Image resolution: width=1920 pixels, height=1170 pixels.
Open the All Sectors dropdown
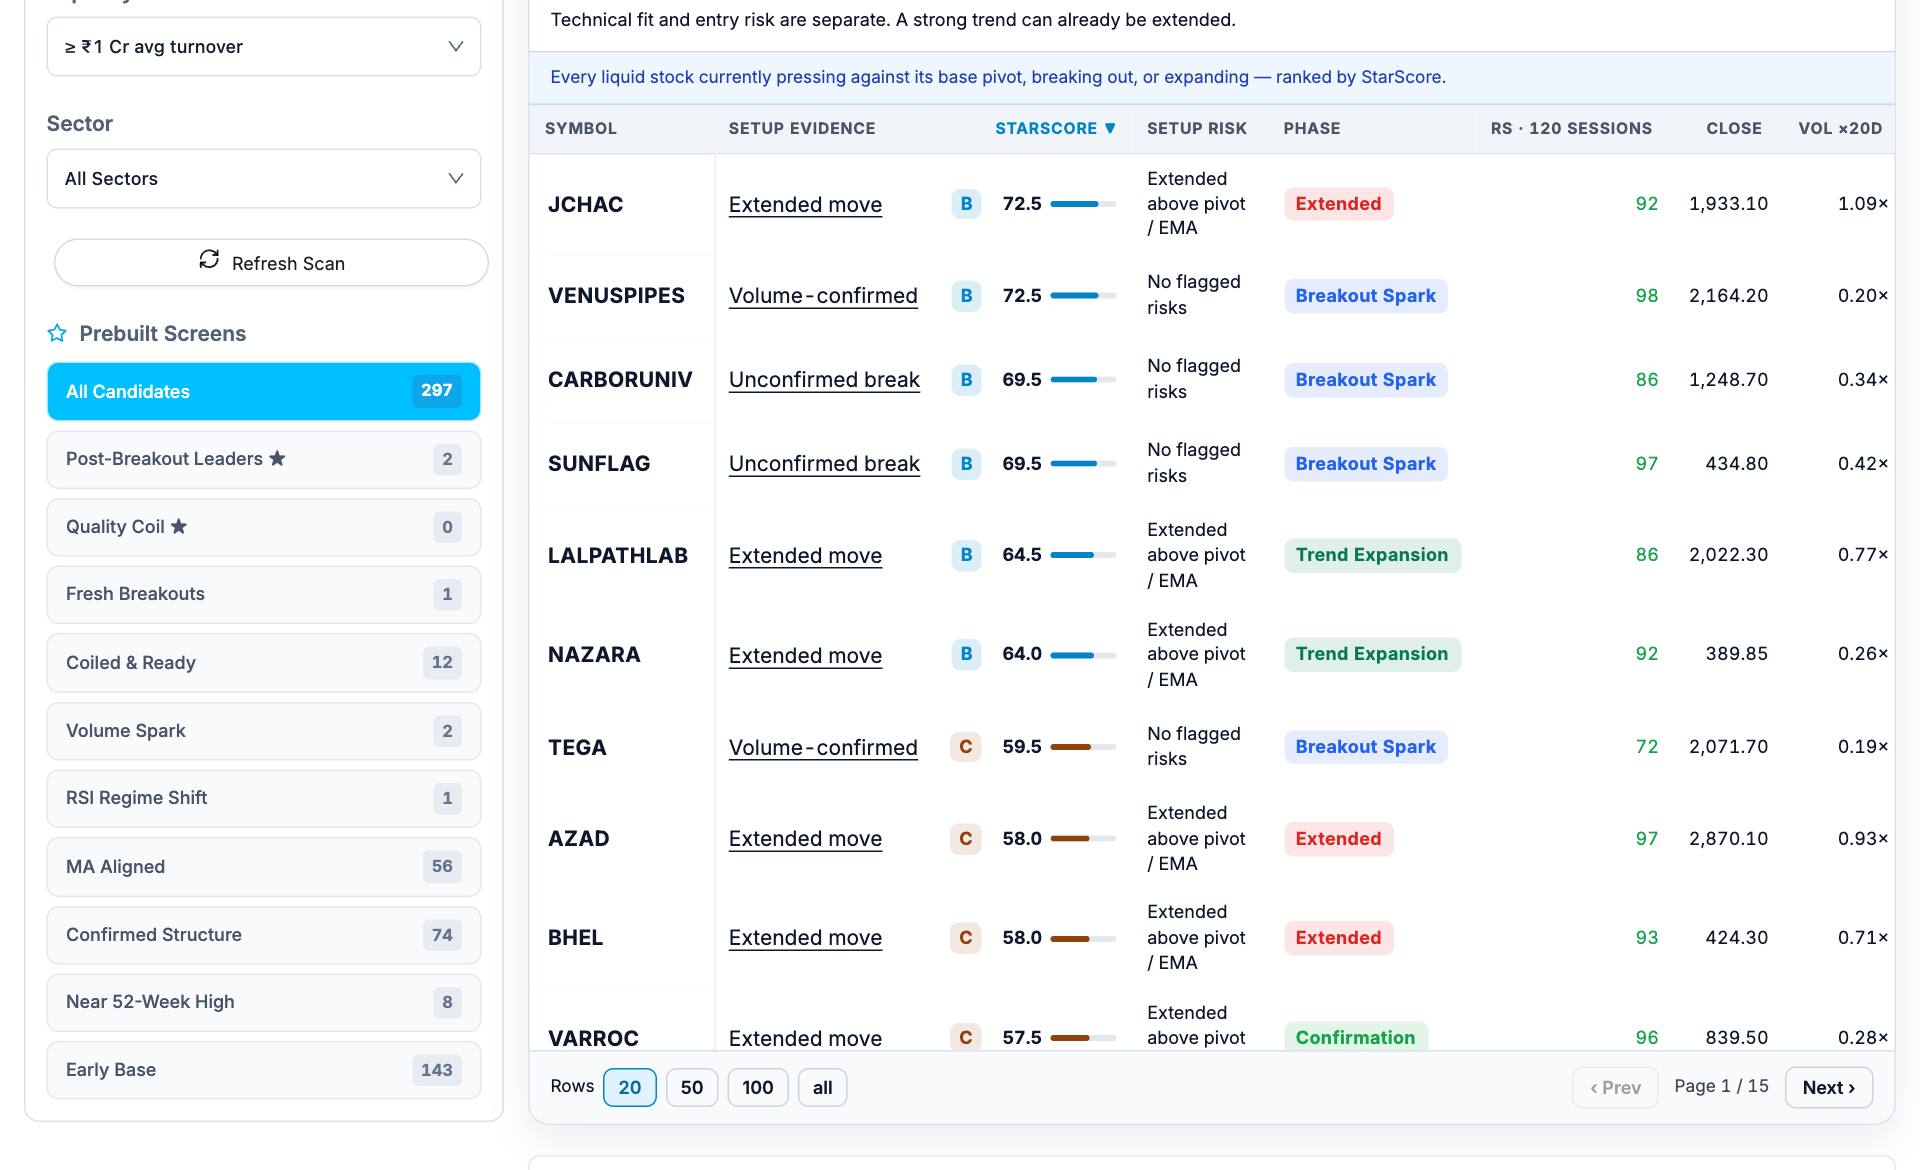click(264, 179)
